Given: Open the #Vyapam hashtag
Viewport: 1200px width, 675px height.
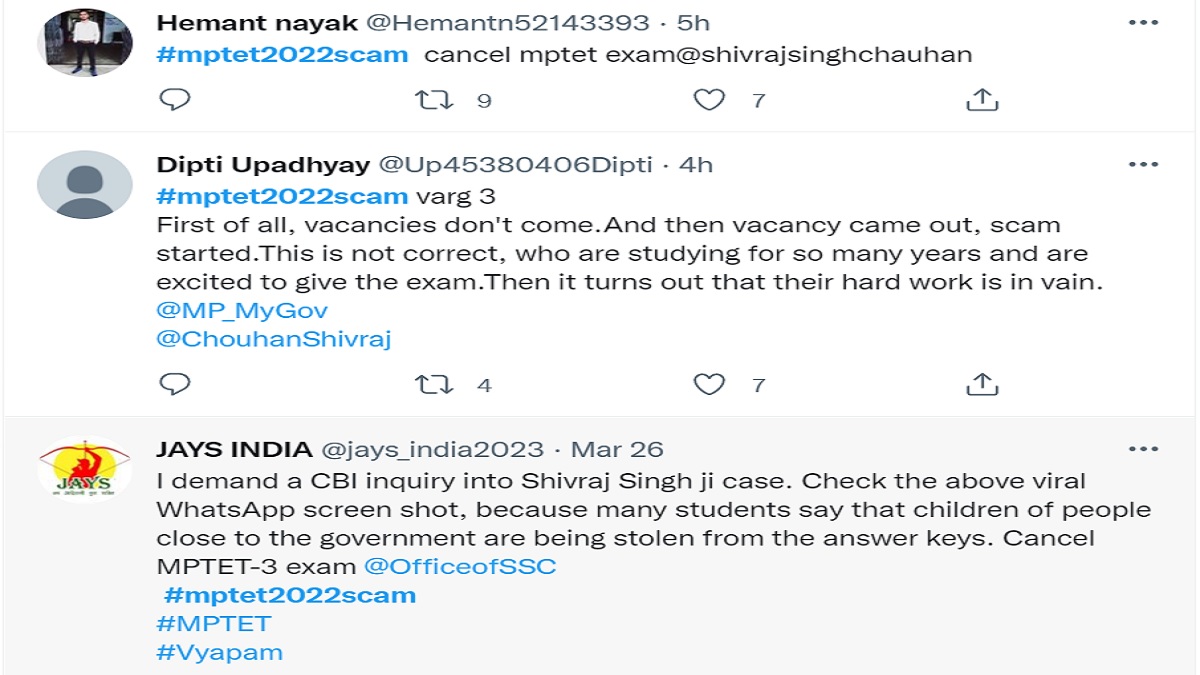Looking at the screenshot, I should pyautogui.click(x=220, y=652).
